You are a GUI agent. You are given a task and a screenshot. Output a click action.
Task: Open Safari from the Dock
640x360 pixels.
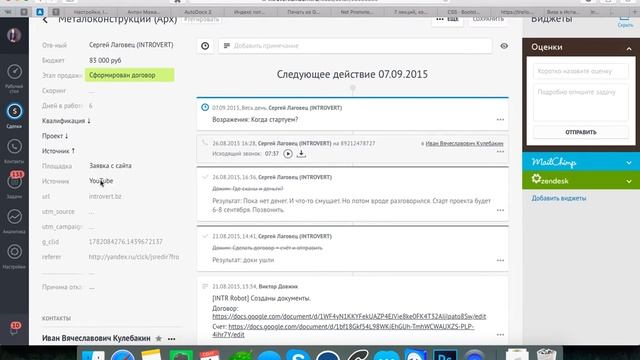click(122, 355)
